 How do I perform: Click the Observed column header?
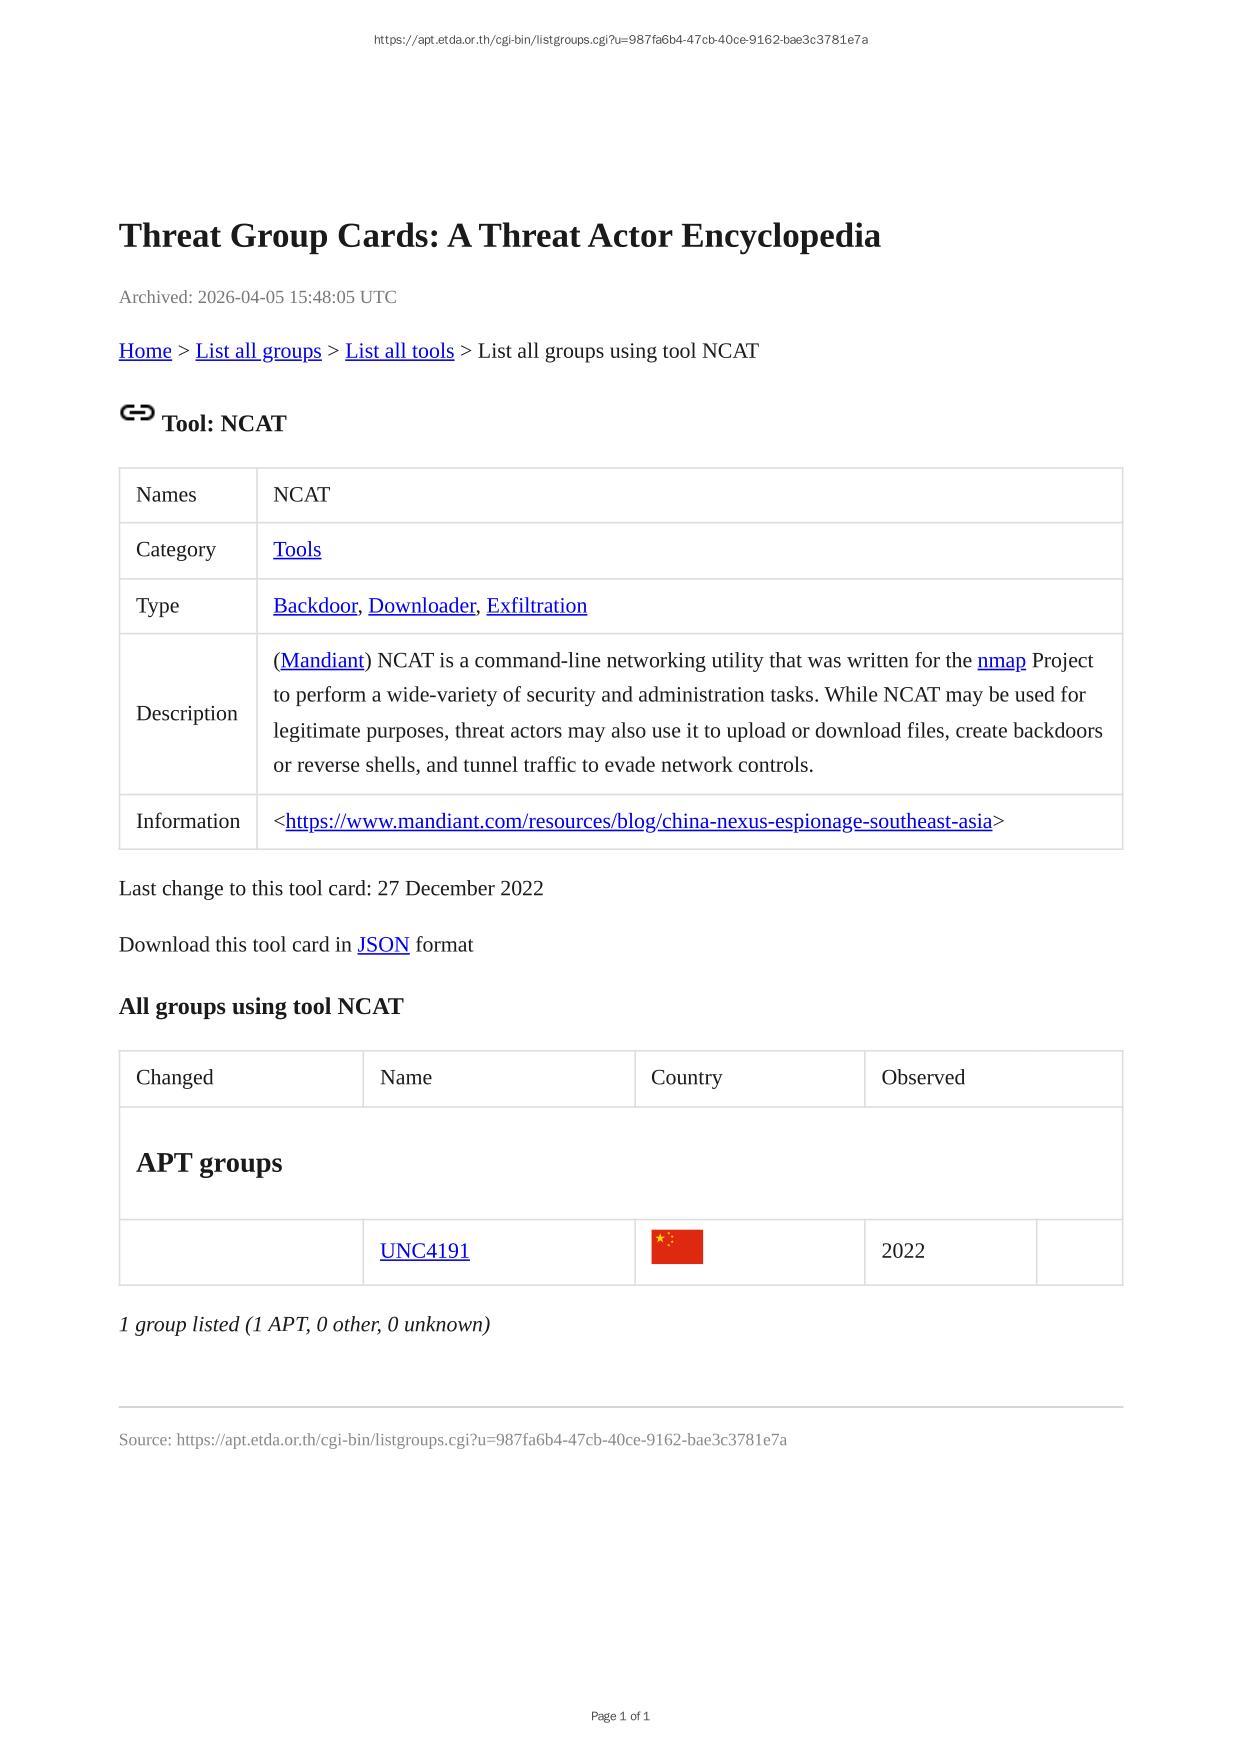click(x=922, y=1078)
